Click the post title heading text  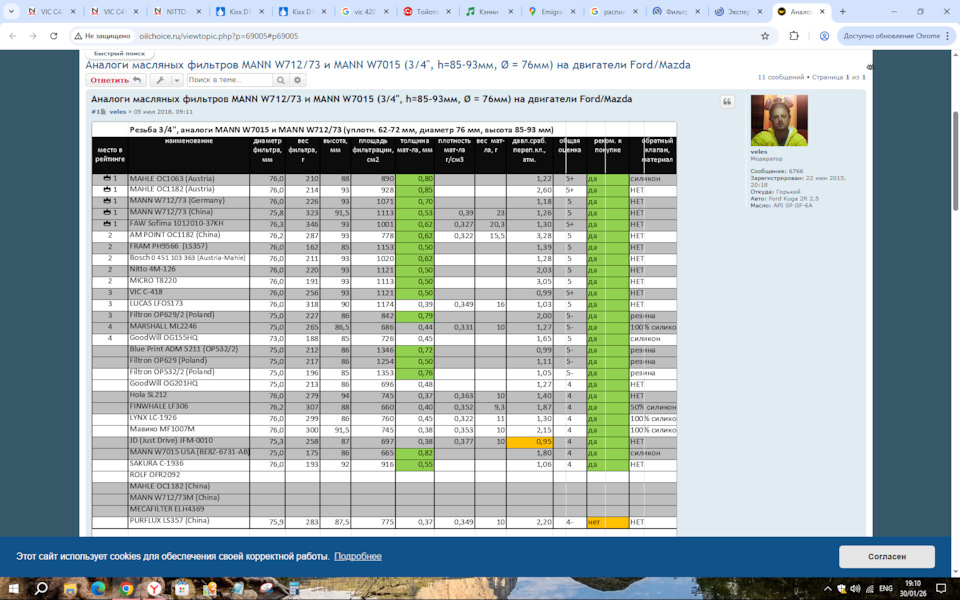coord(362,99)
